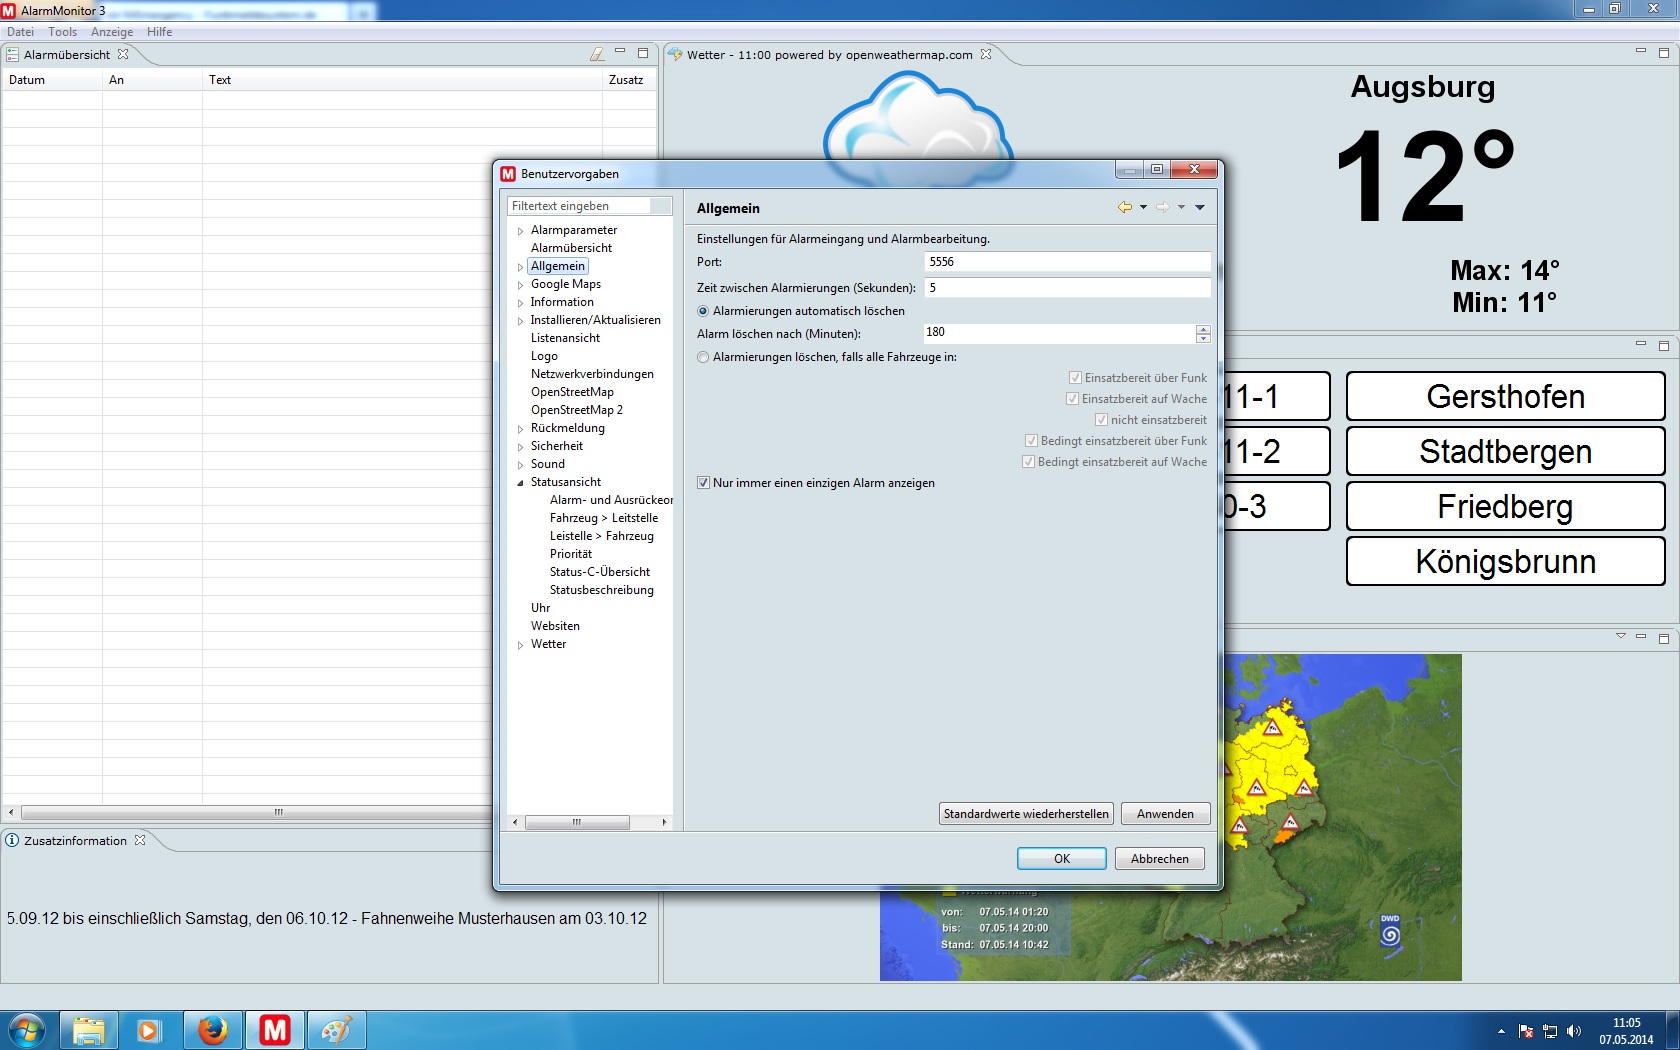Viewport: 1680px width, 1050px height.
Task: Open the Anzeige menu
Action: pos(111,32)
